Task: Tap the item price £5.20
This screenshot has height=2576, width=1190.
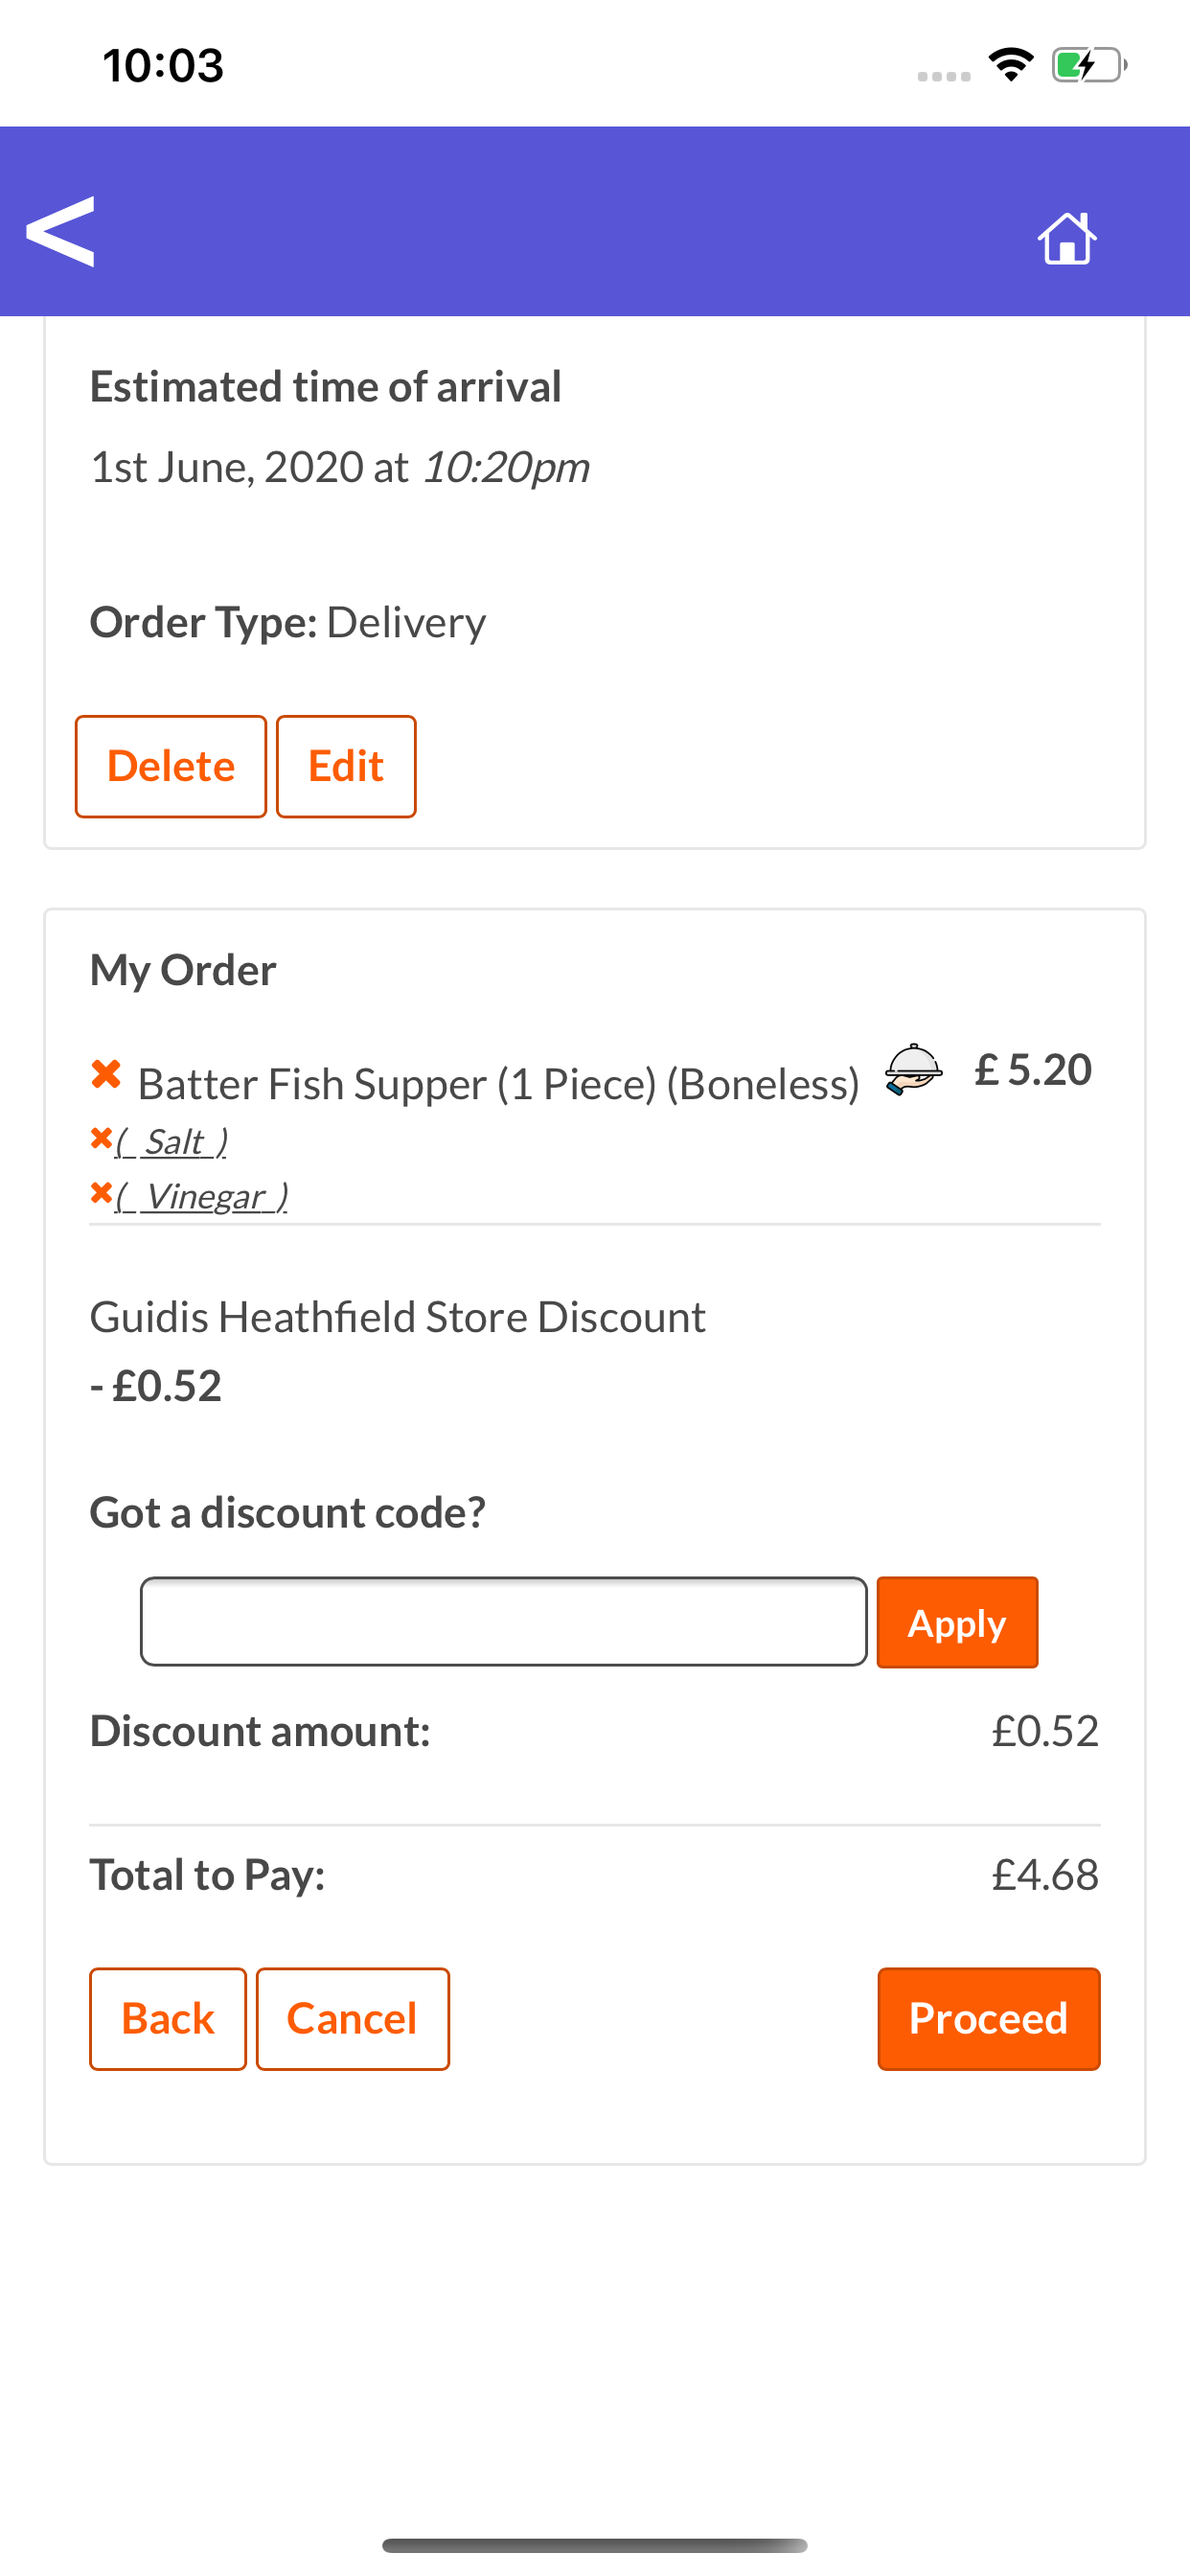Action: pyautogui.click(x=1033, y=1070)
